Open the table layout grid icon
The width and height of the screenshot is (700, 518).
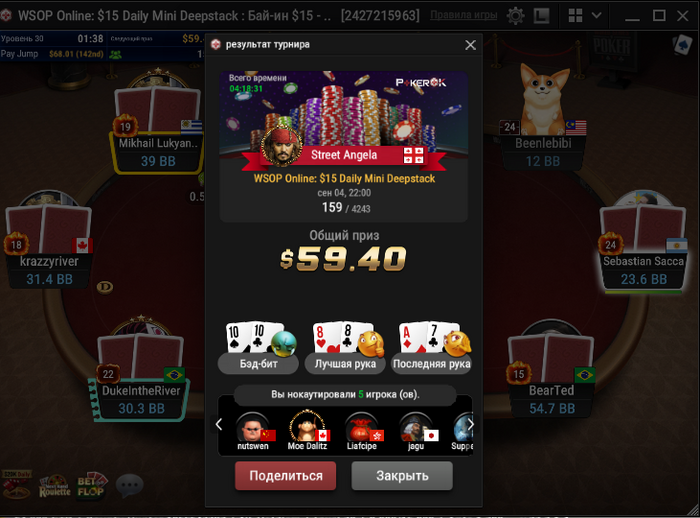tap(575, 16)
